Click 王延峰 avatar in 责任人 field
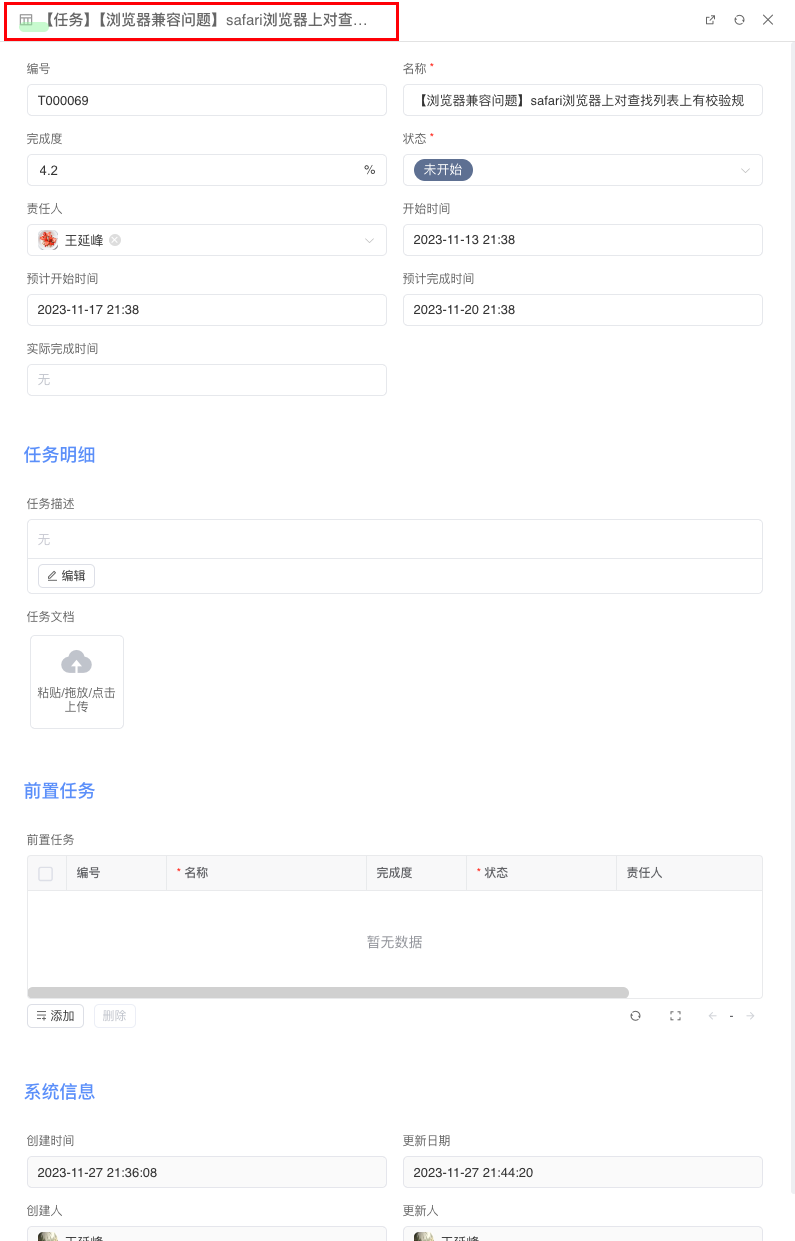 (48, 240)
